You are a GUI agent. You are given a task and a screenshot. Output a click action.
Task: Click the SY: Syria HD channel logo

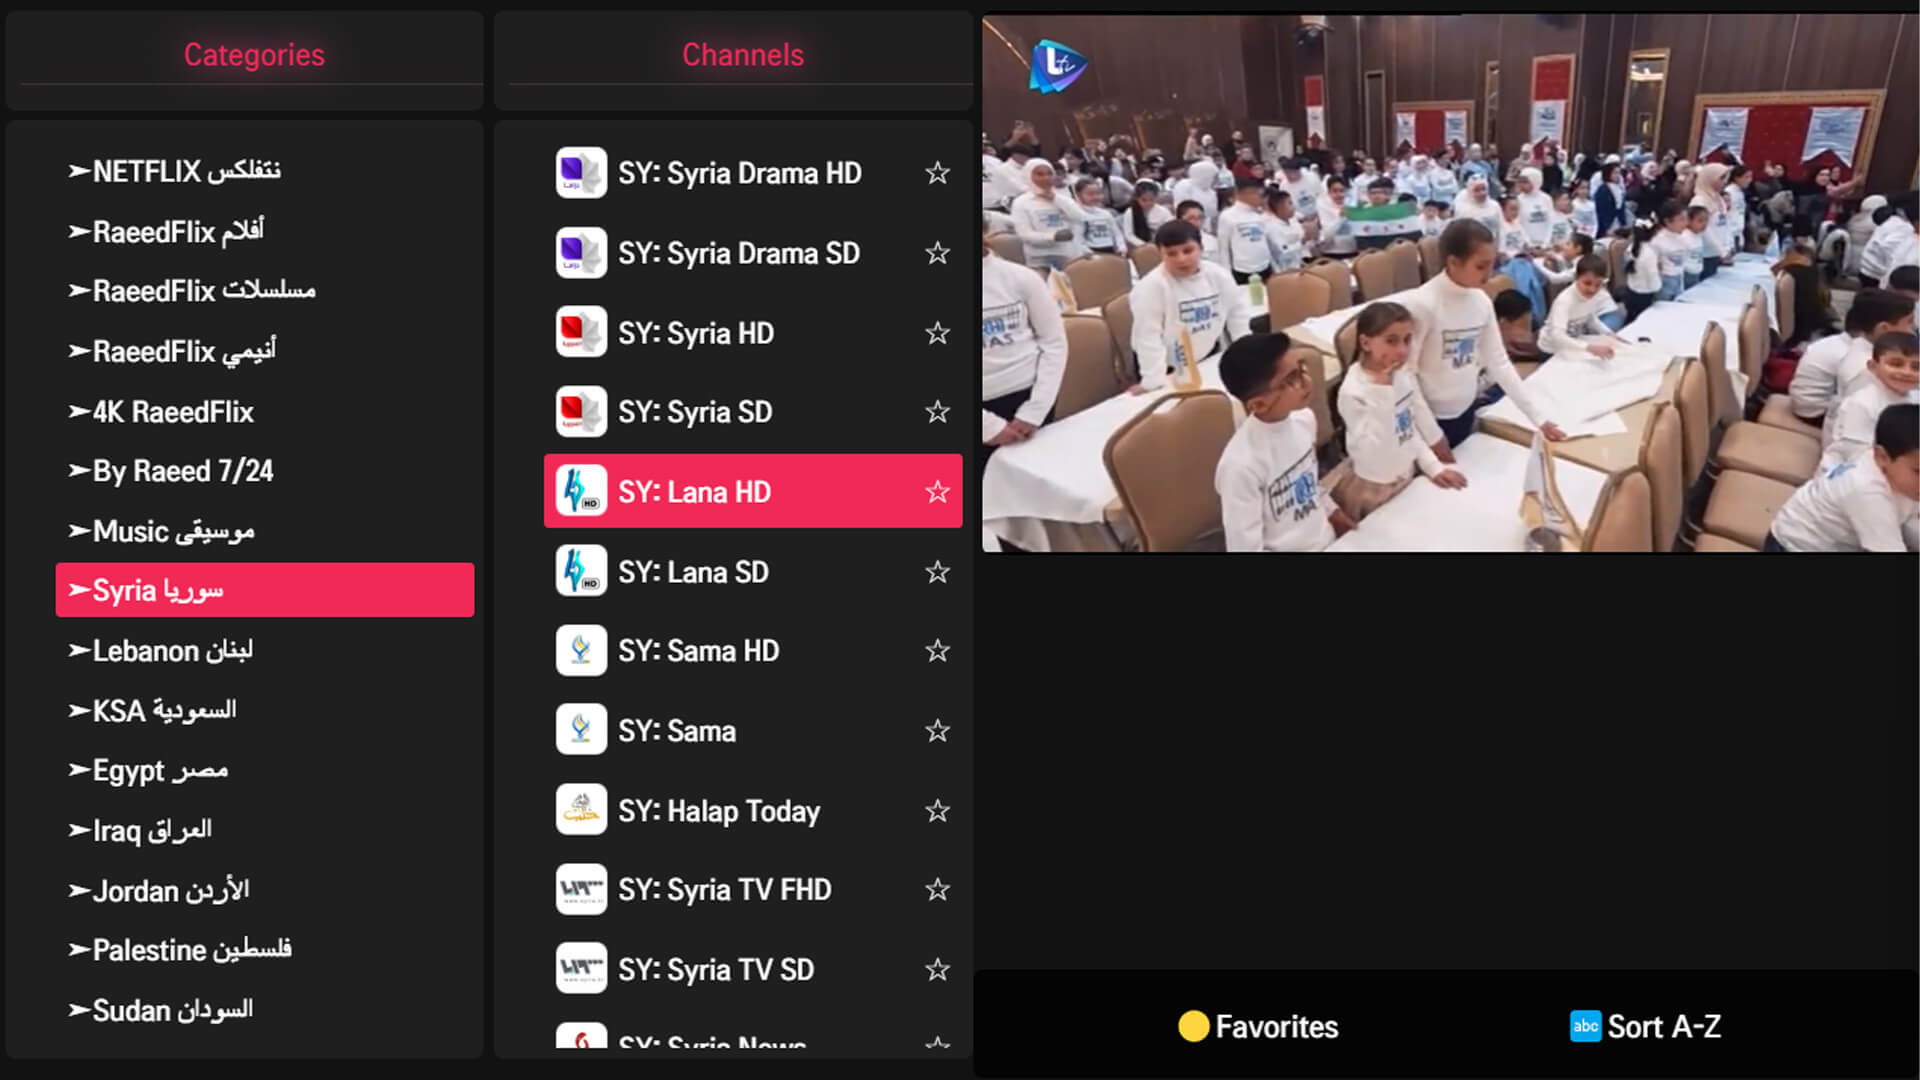581,332
